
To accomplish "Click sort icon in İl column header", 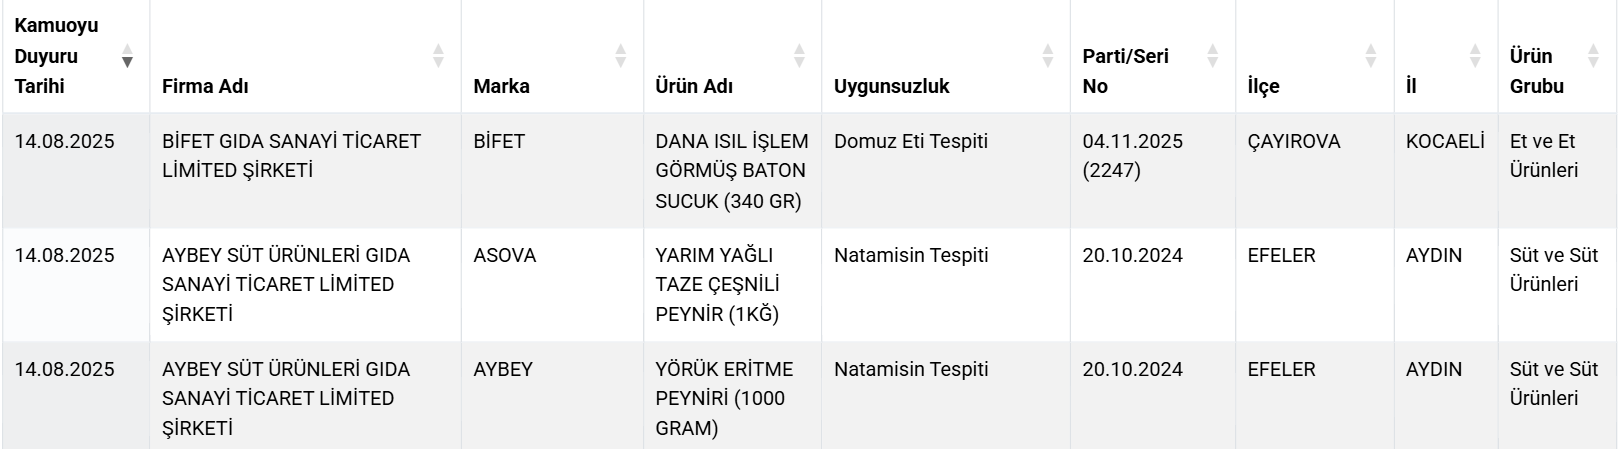I will click(x=1475, y=56).
